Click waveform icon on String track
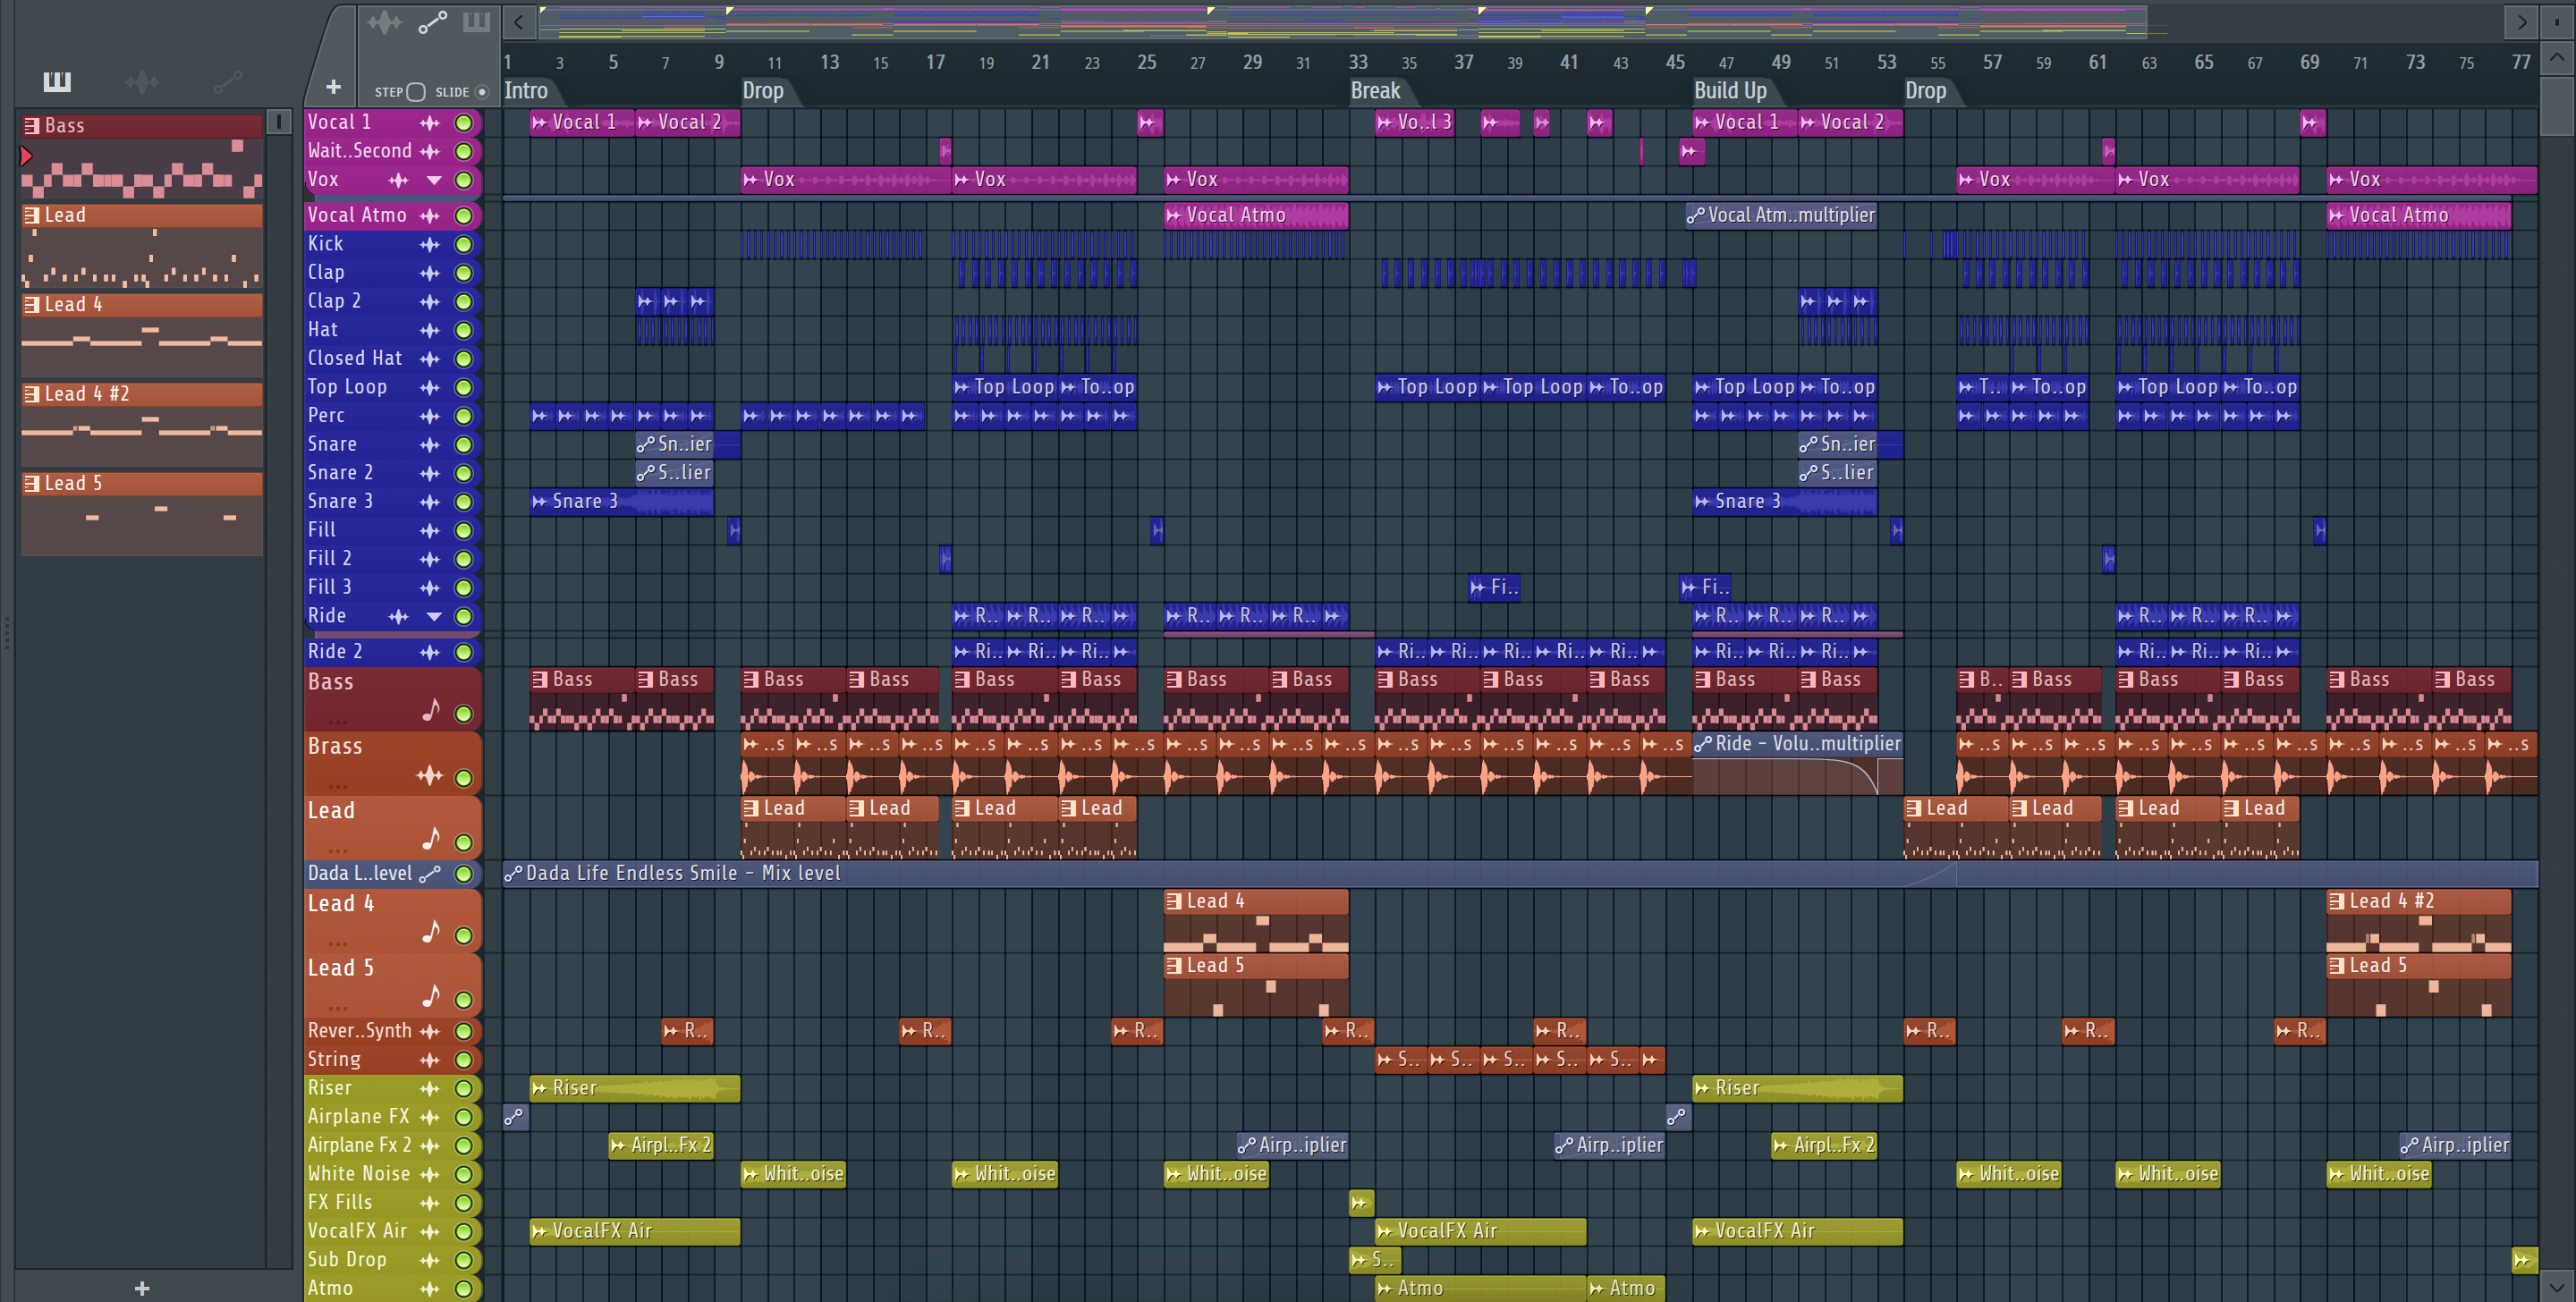 click(x=430, y=1060)
